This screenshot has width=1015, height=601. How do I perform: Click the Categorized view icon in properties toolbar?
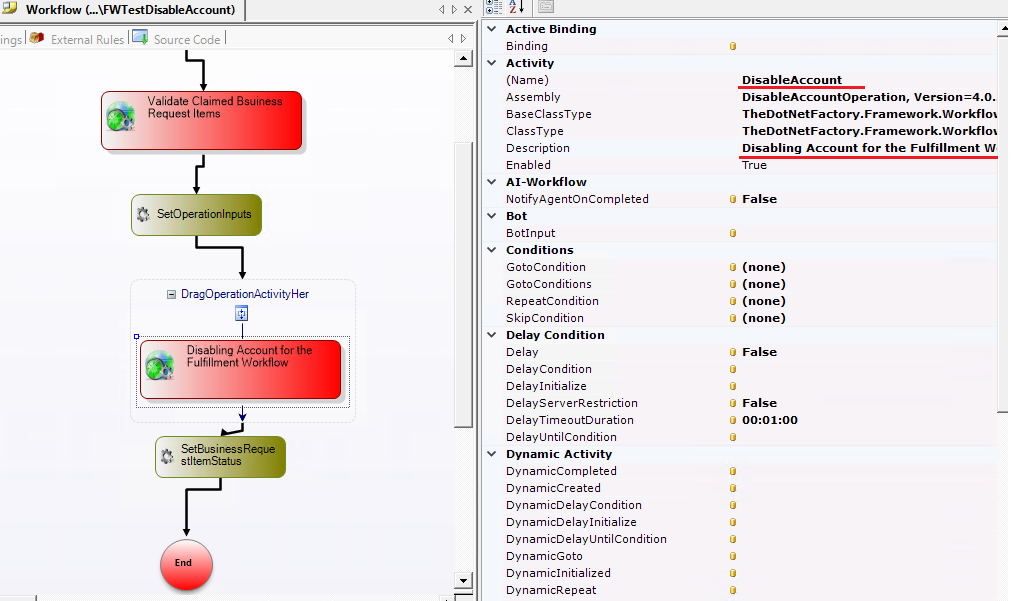tap(494, 6)
